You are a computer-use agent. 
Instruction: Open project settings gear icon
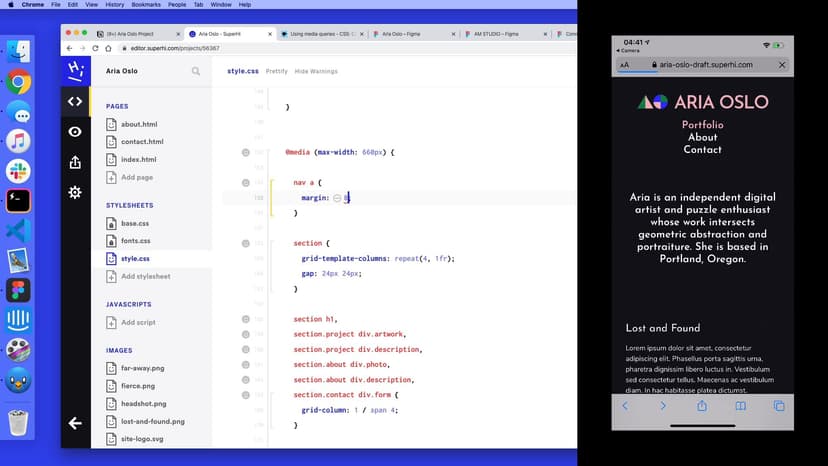75,192
